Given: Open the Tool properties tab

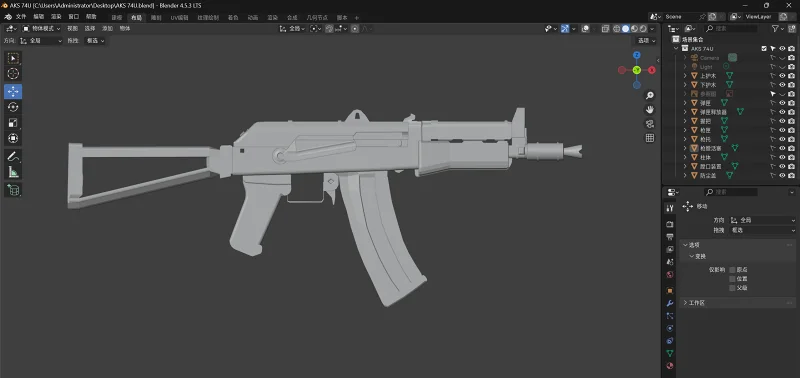Looking at the screenshot, I should [670, 208].
